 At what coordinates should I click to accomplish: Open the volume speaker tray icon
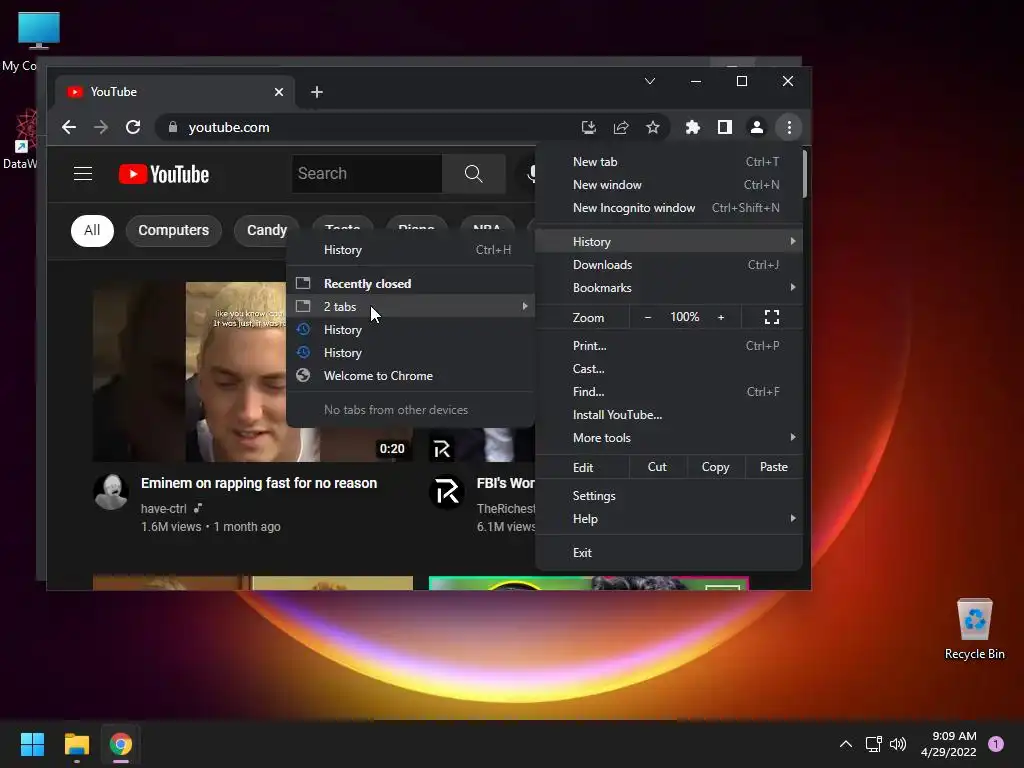(899, 744)
